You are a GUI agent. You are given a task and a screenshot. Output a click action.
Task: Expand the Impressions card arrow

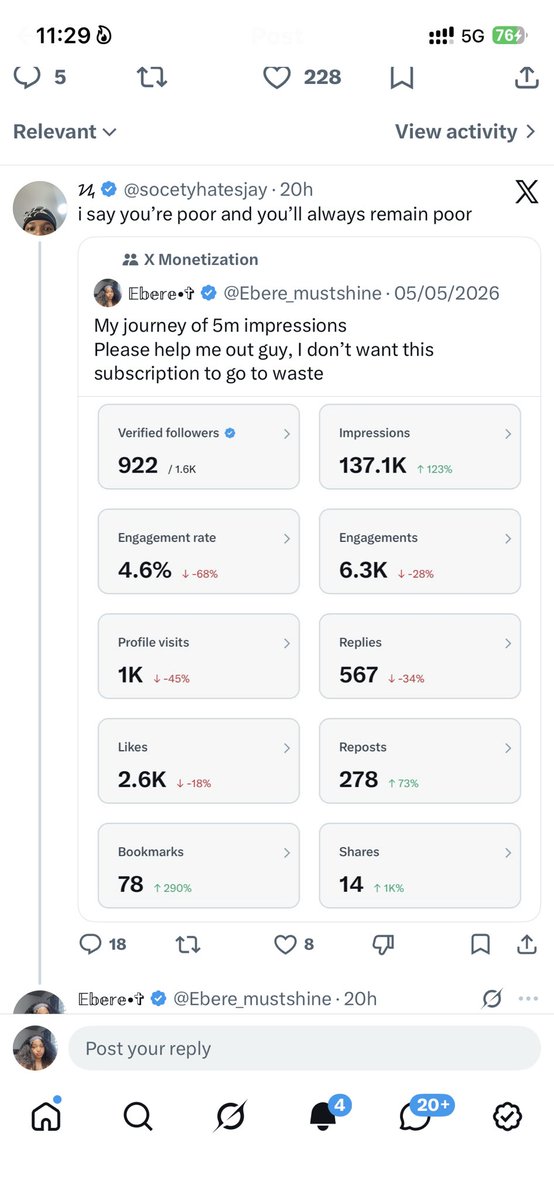coord(508,434)
